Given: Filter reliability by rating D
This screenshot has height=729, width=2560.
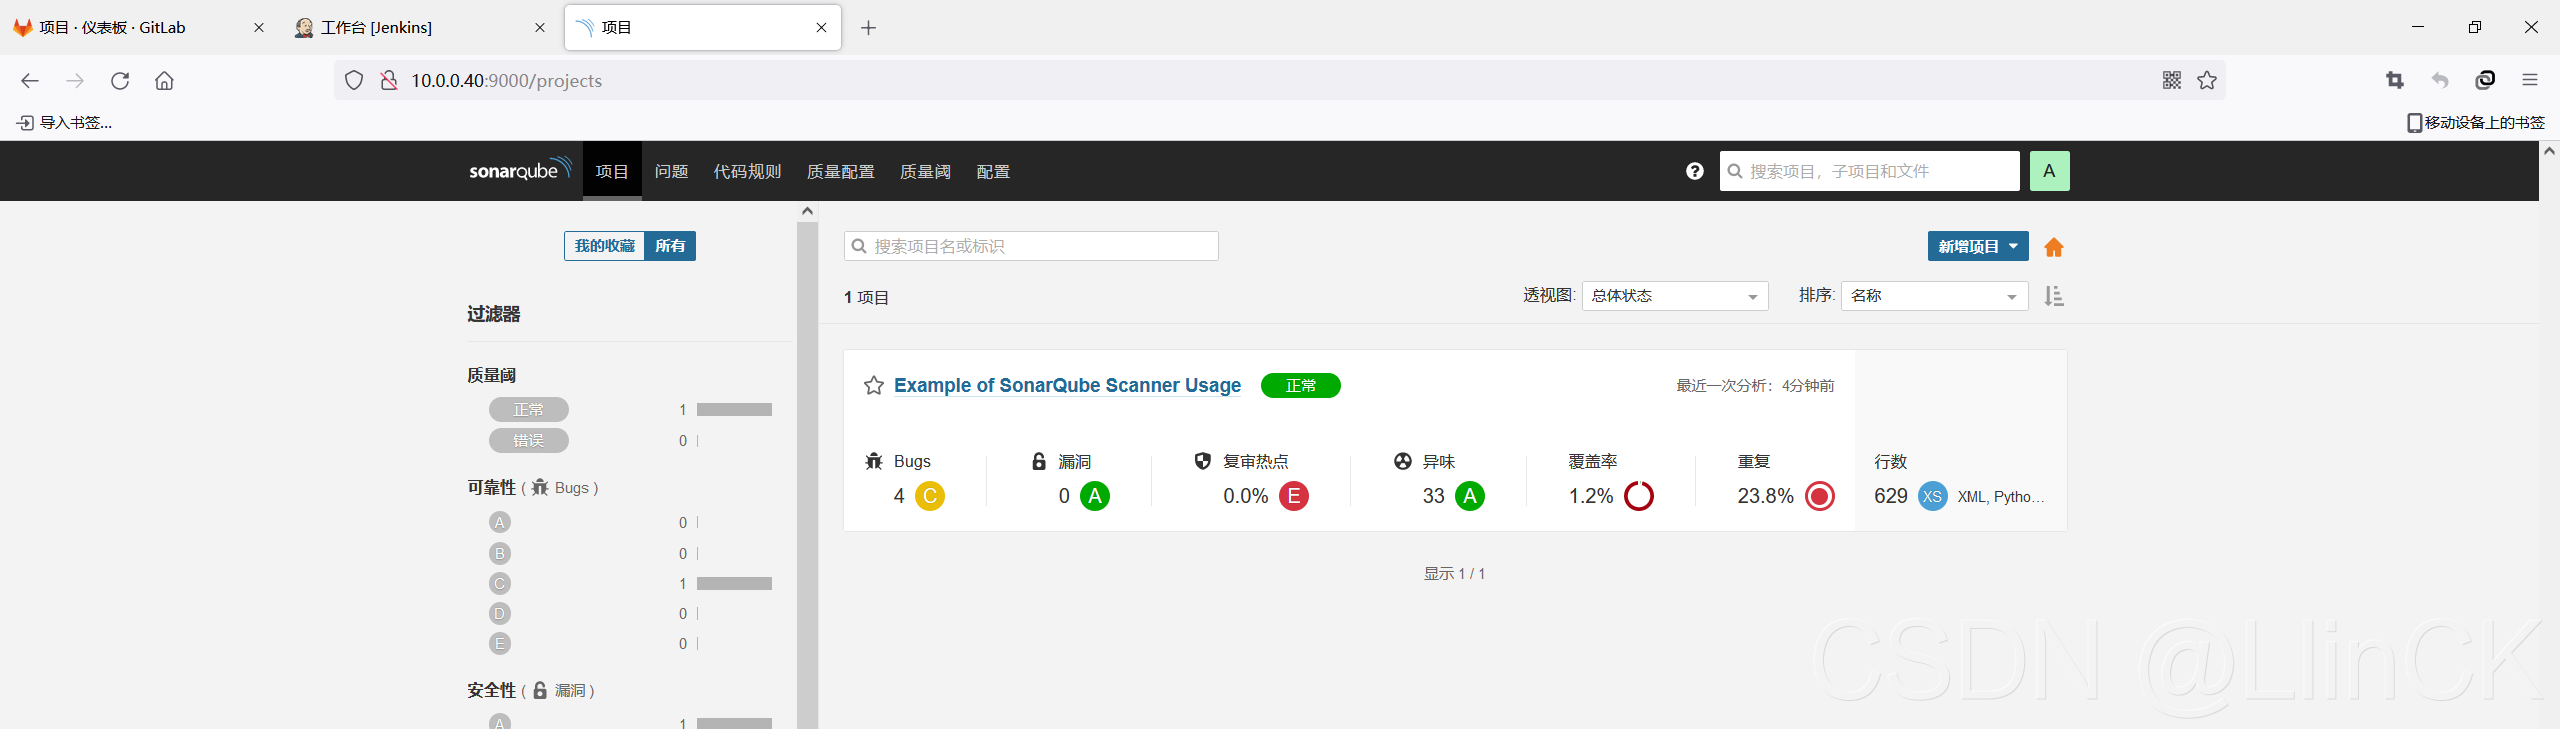Looking at the screenshot, I should point(500,613).
